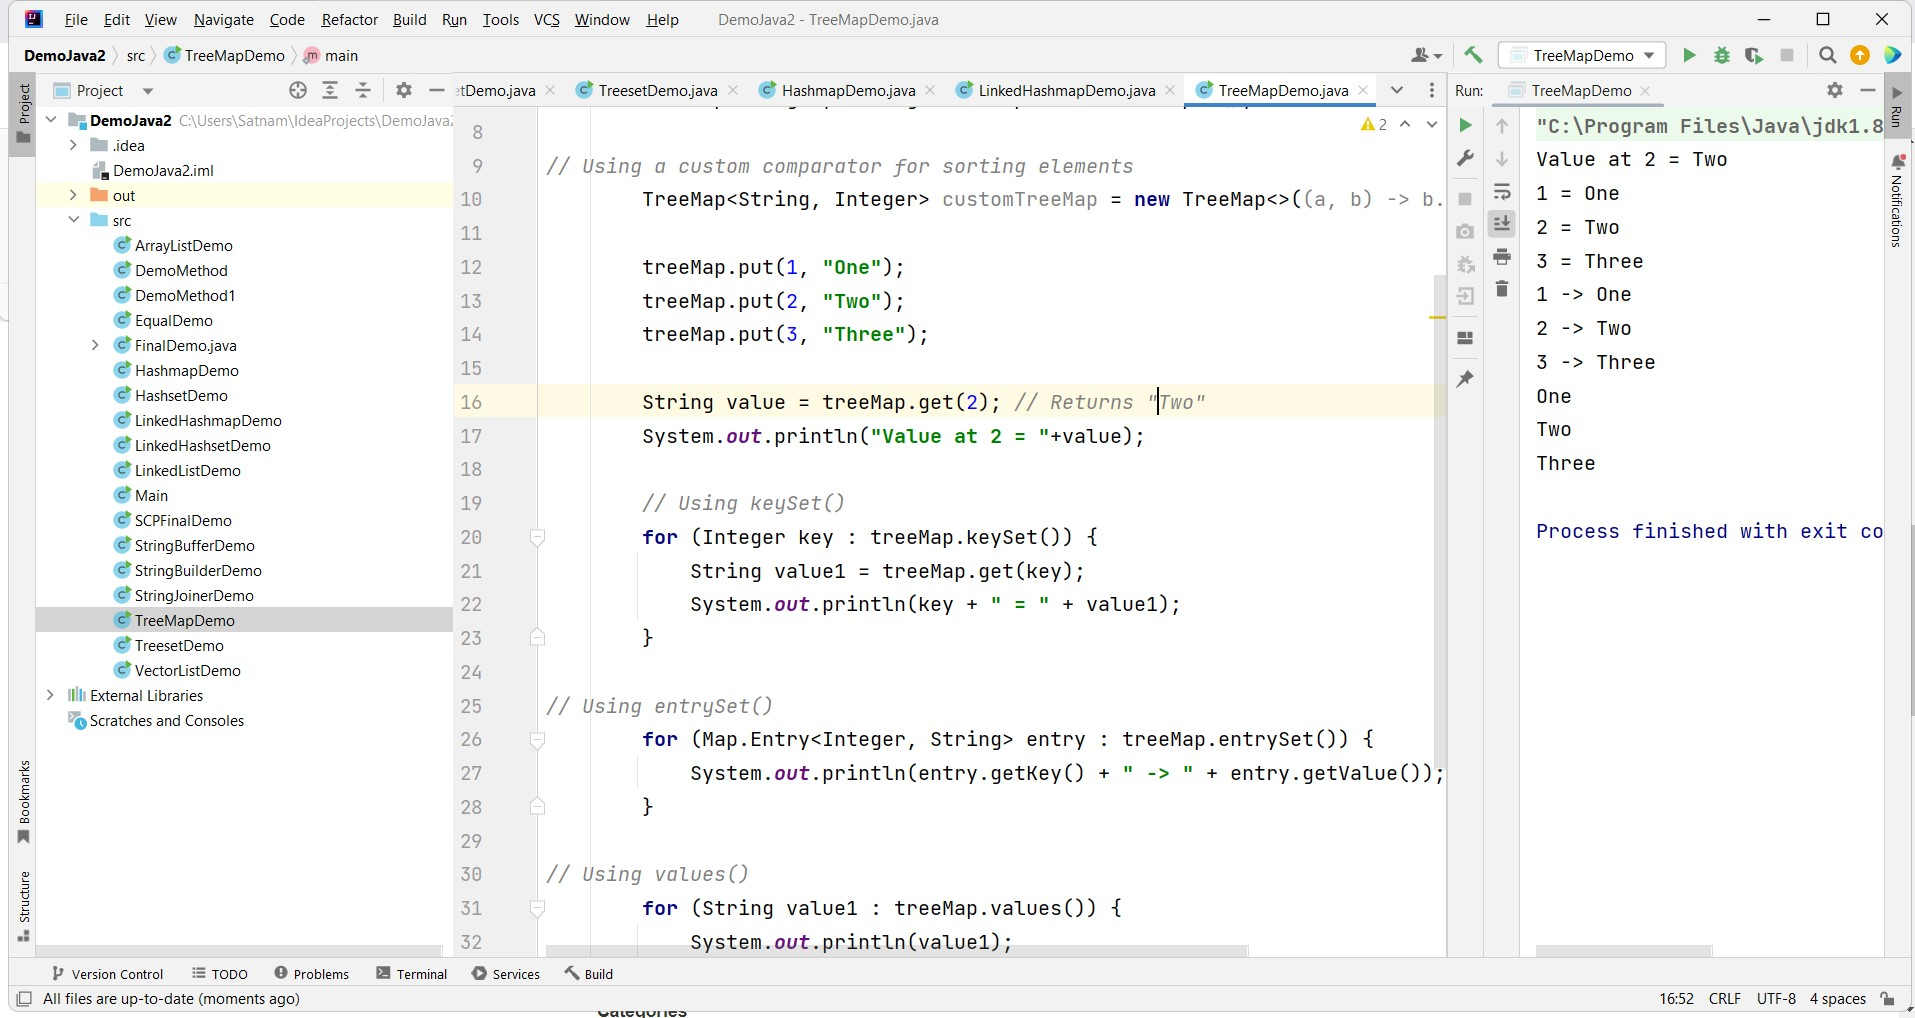Toggle scroll to end of console
Viewport: 1915px width, 1018px height.
coord(1502,224)
